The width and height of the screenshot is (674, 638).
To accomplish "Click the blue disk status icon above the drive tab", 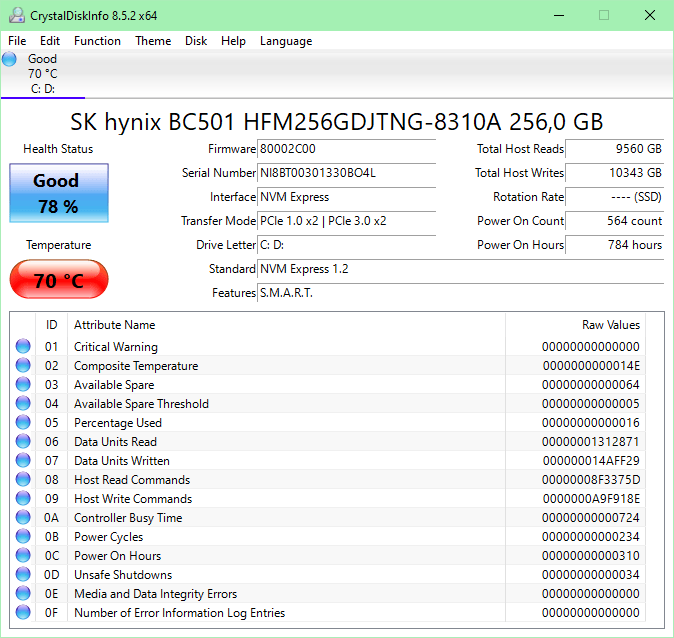I will [x=9, y=59].
